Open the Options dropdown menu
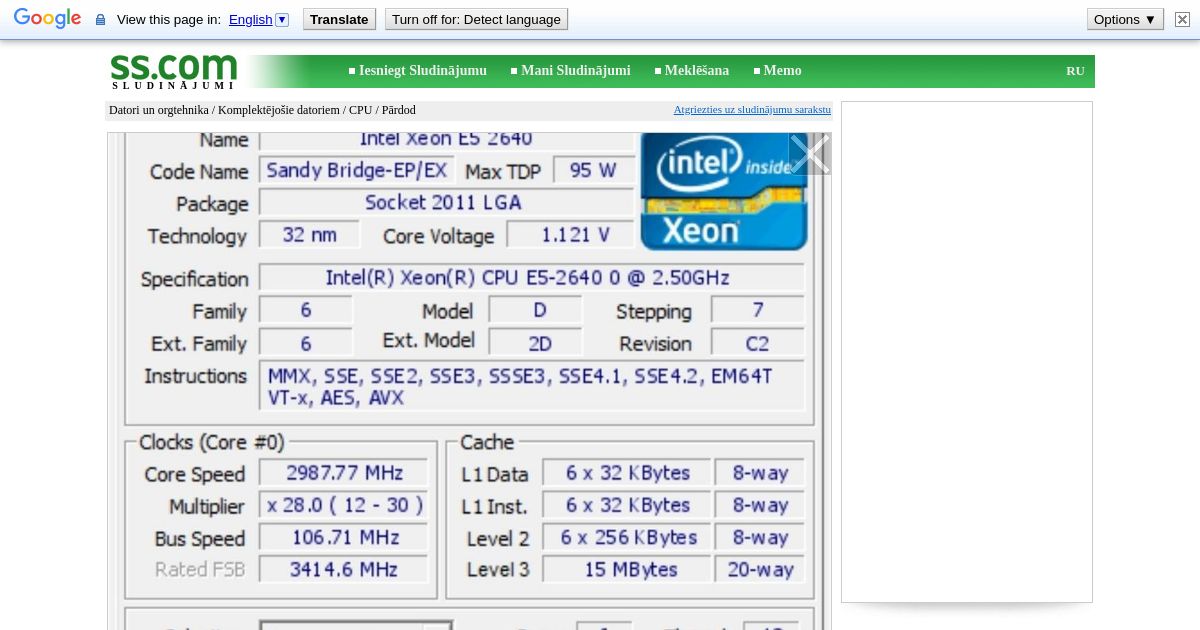 coord(1125,19)
